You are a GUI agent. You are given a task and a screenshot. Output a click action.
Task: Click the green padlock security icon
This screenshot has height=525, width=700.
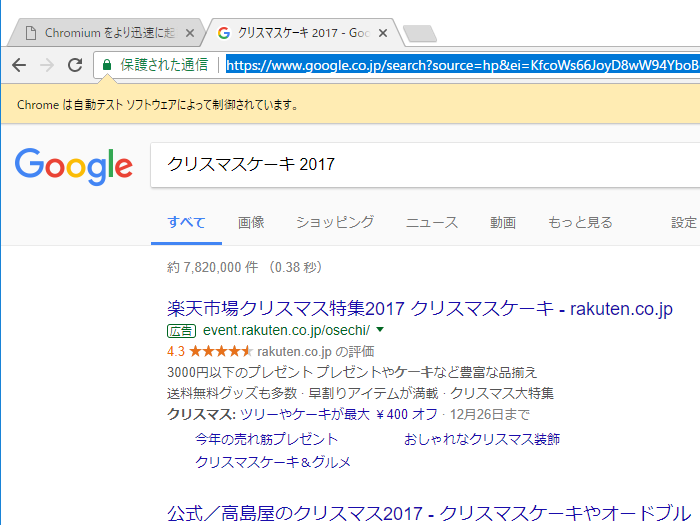click(x=106, y=65)
